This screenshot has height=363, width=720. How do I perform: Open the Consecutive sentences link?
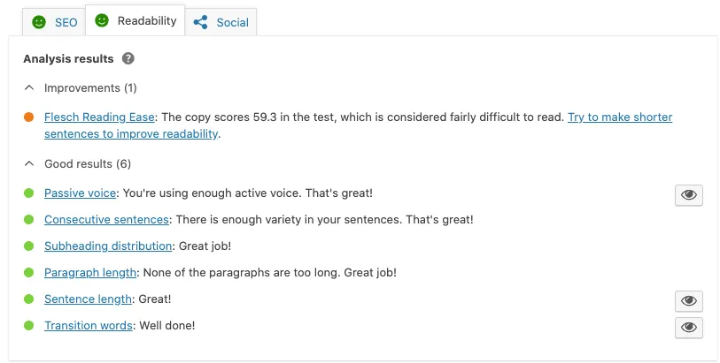106,219
